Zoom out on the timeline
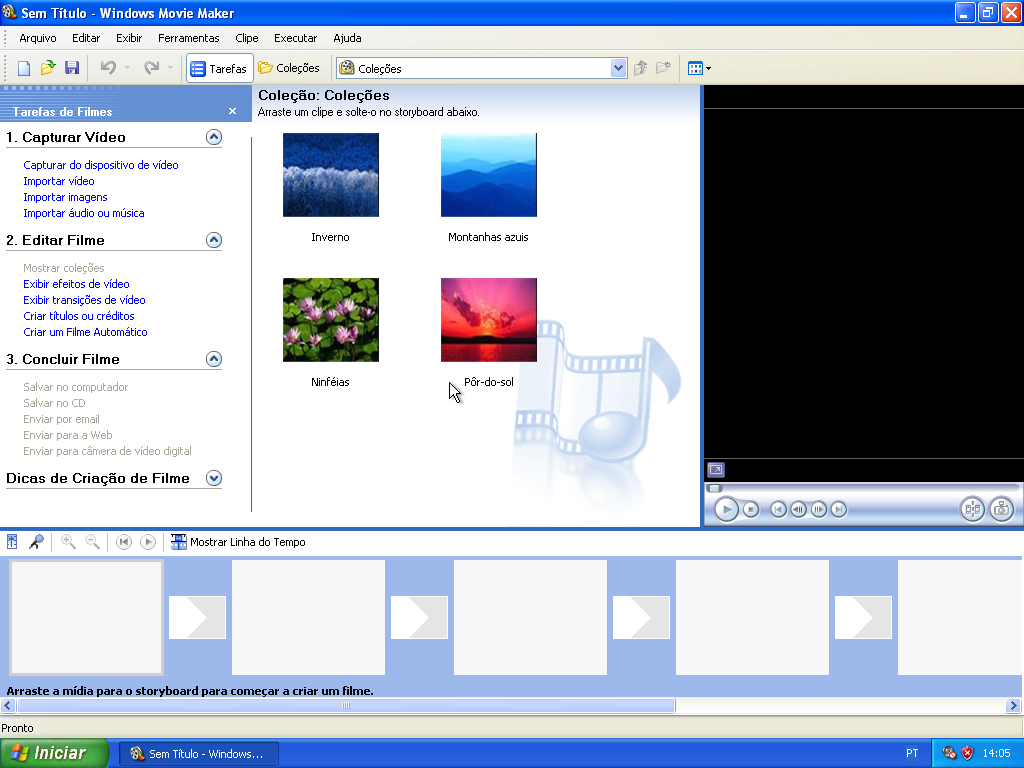The height and width of the screenshot is (768, 1024). pyautogui.click(x=93, y=542)
